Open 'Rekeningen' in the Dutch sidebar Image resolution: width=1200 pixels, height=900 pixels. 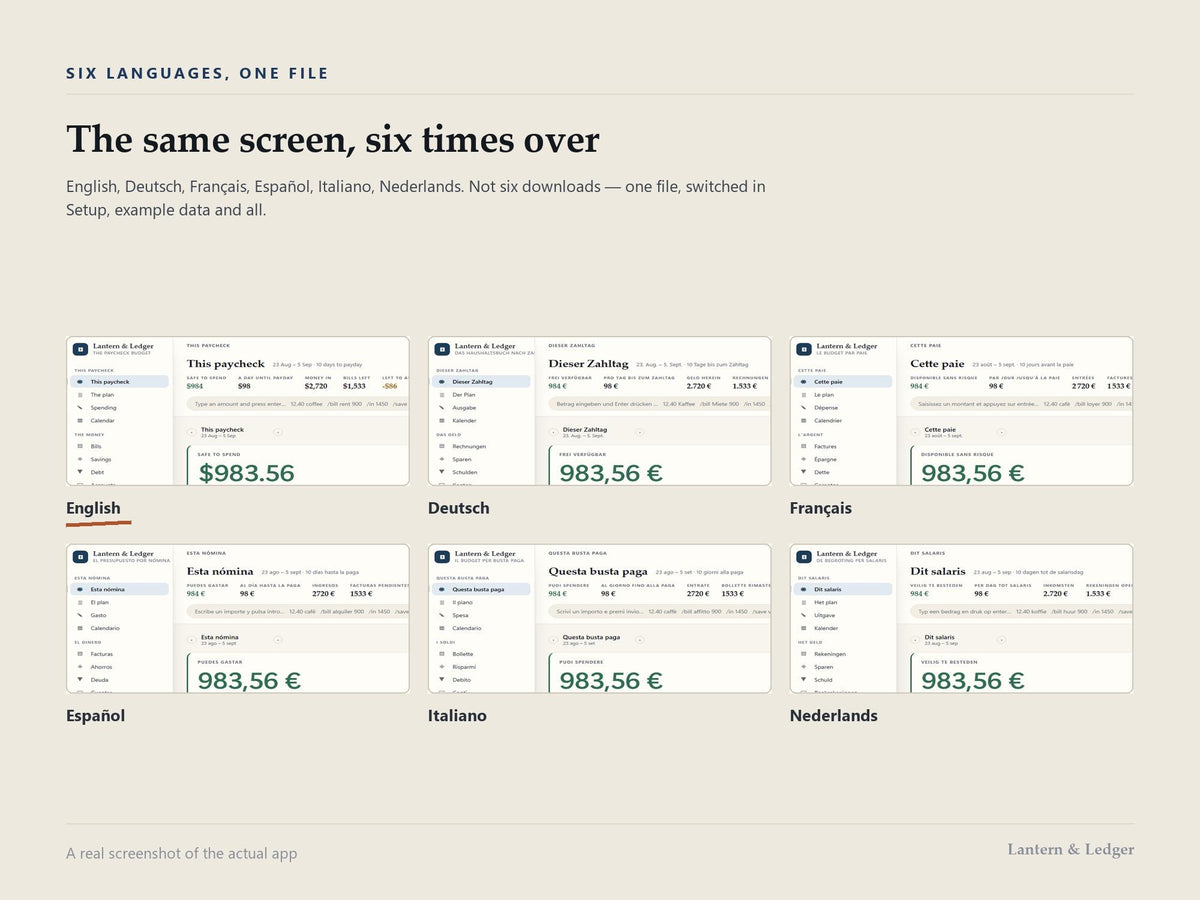830,654
